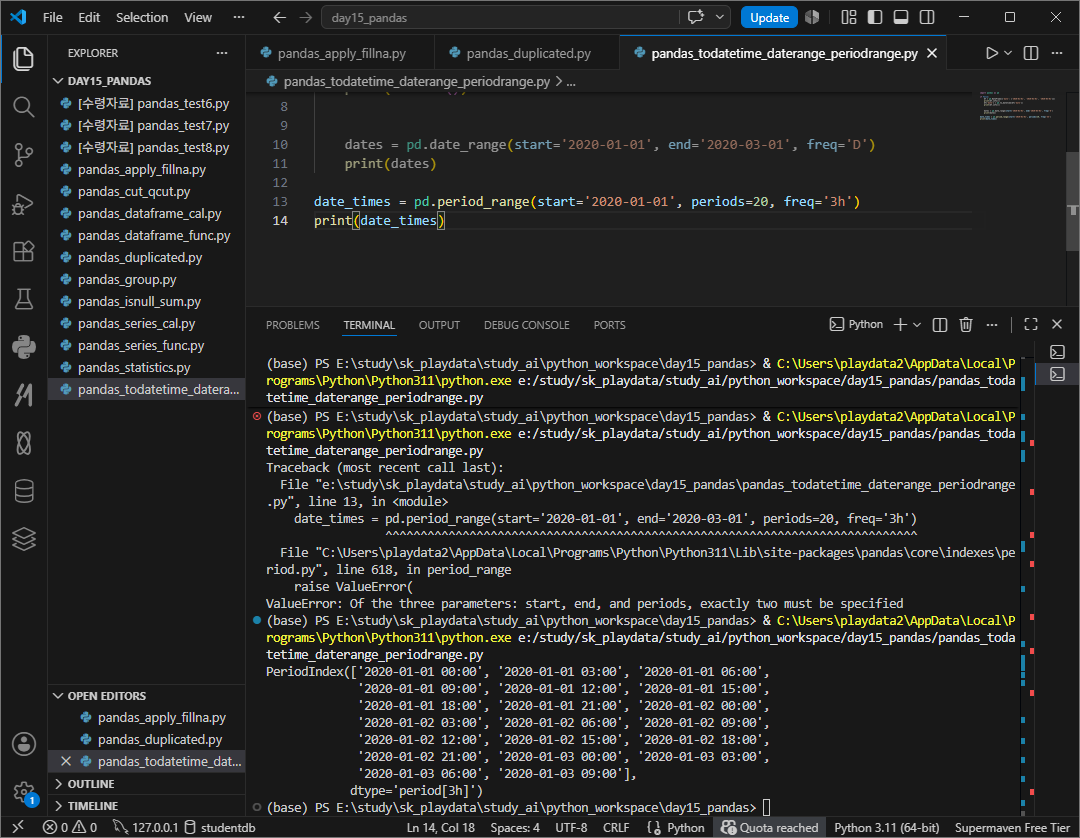Screen dimensions: 1080x838
Task: Go back in navigation history
Action: pyautogui.click(x=280, y=17)
